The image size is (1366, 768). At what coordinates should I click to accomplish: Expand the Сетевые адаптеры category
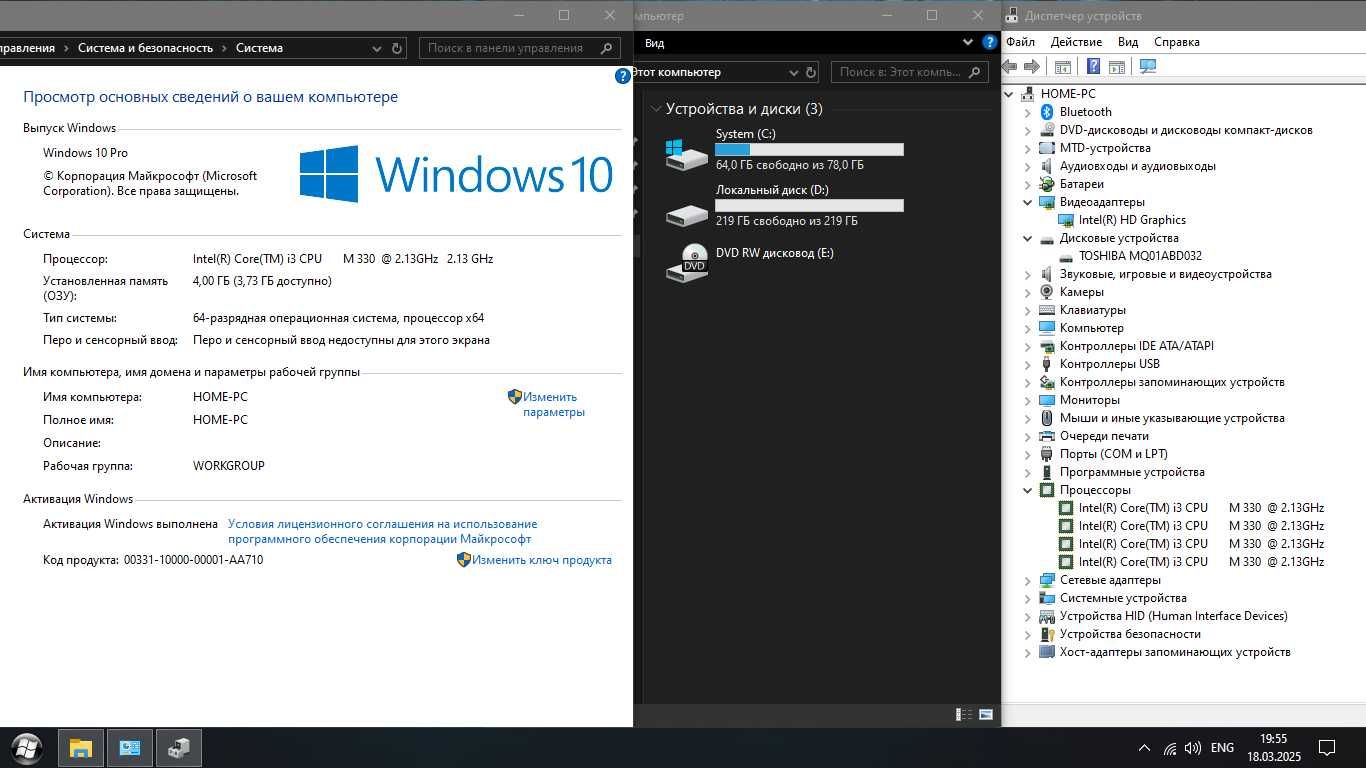point(1027,580)
